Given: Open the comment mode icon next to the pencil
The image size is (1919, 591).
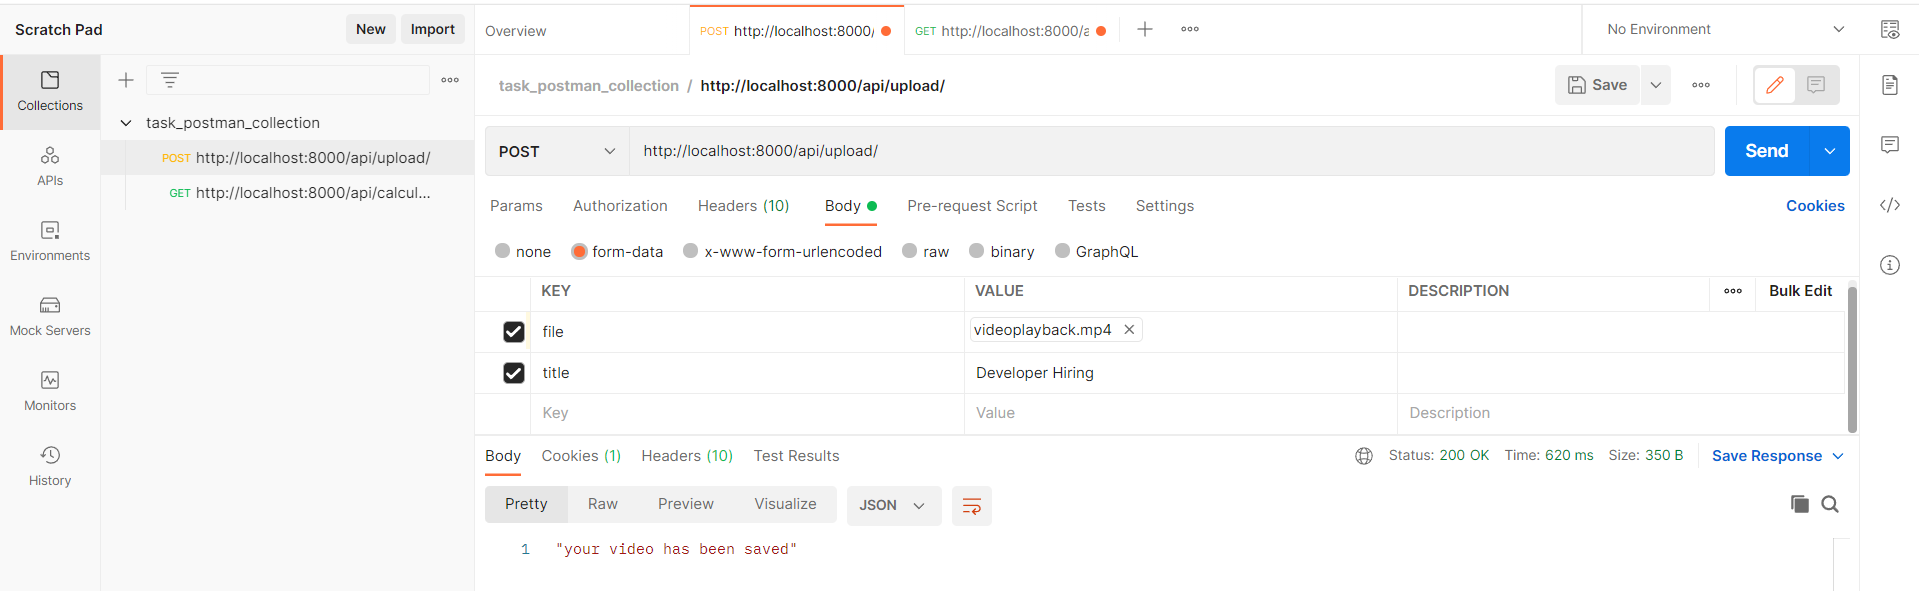Looking at the screenshot, I should 1816,85.
